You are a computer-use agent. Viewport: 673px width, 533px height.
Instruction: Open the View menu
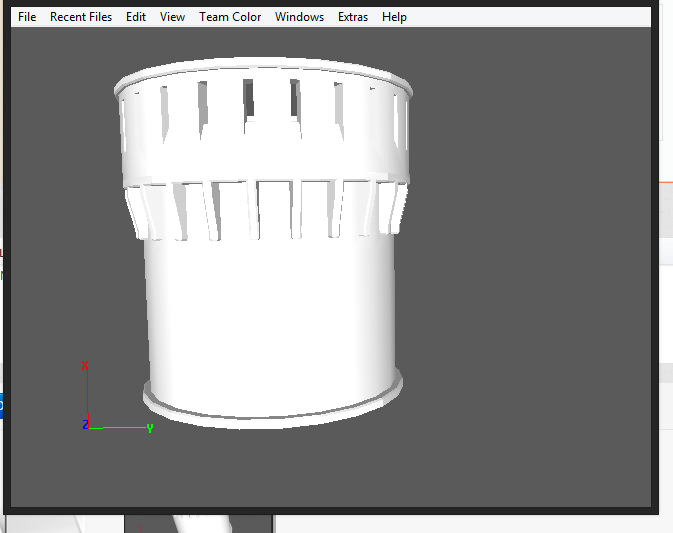[x=172, y=17]
